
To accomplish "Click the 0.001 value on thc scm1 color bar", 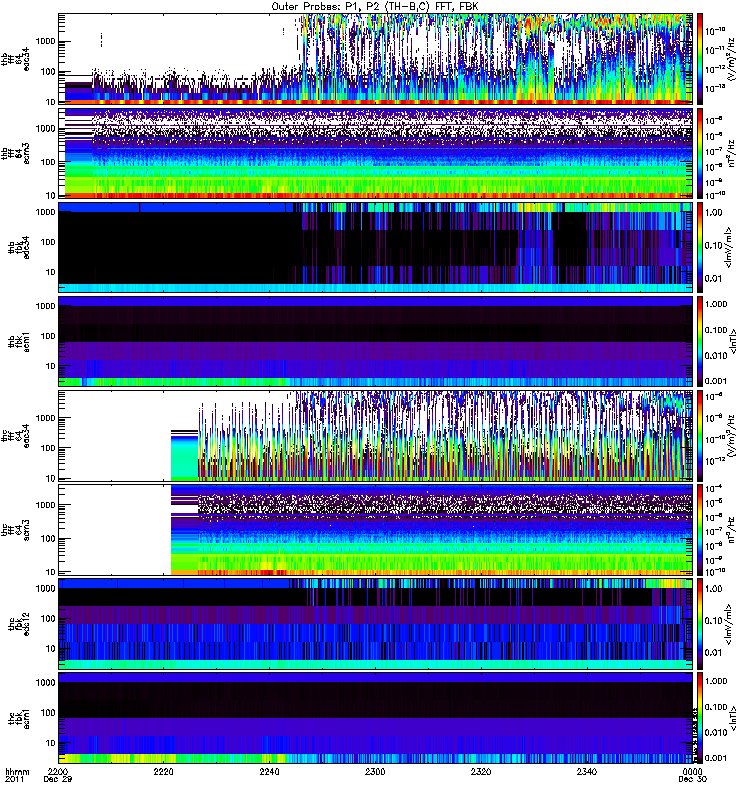I will [x=716, y=758].
